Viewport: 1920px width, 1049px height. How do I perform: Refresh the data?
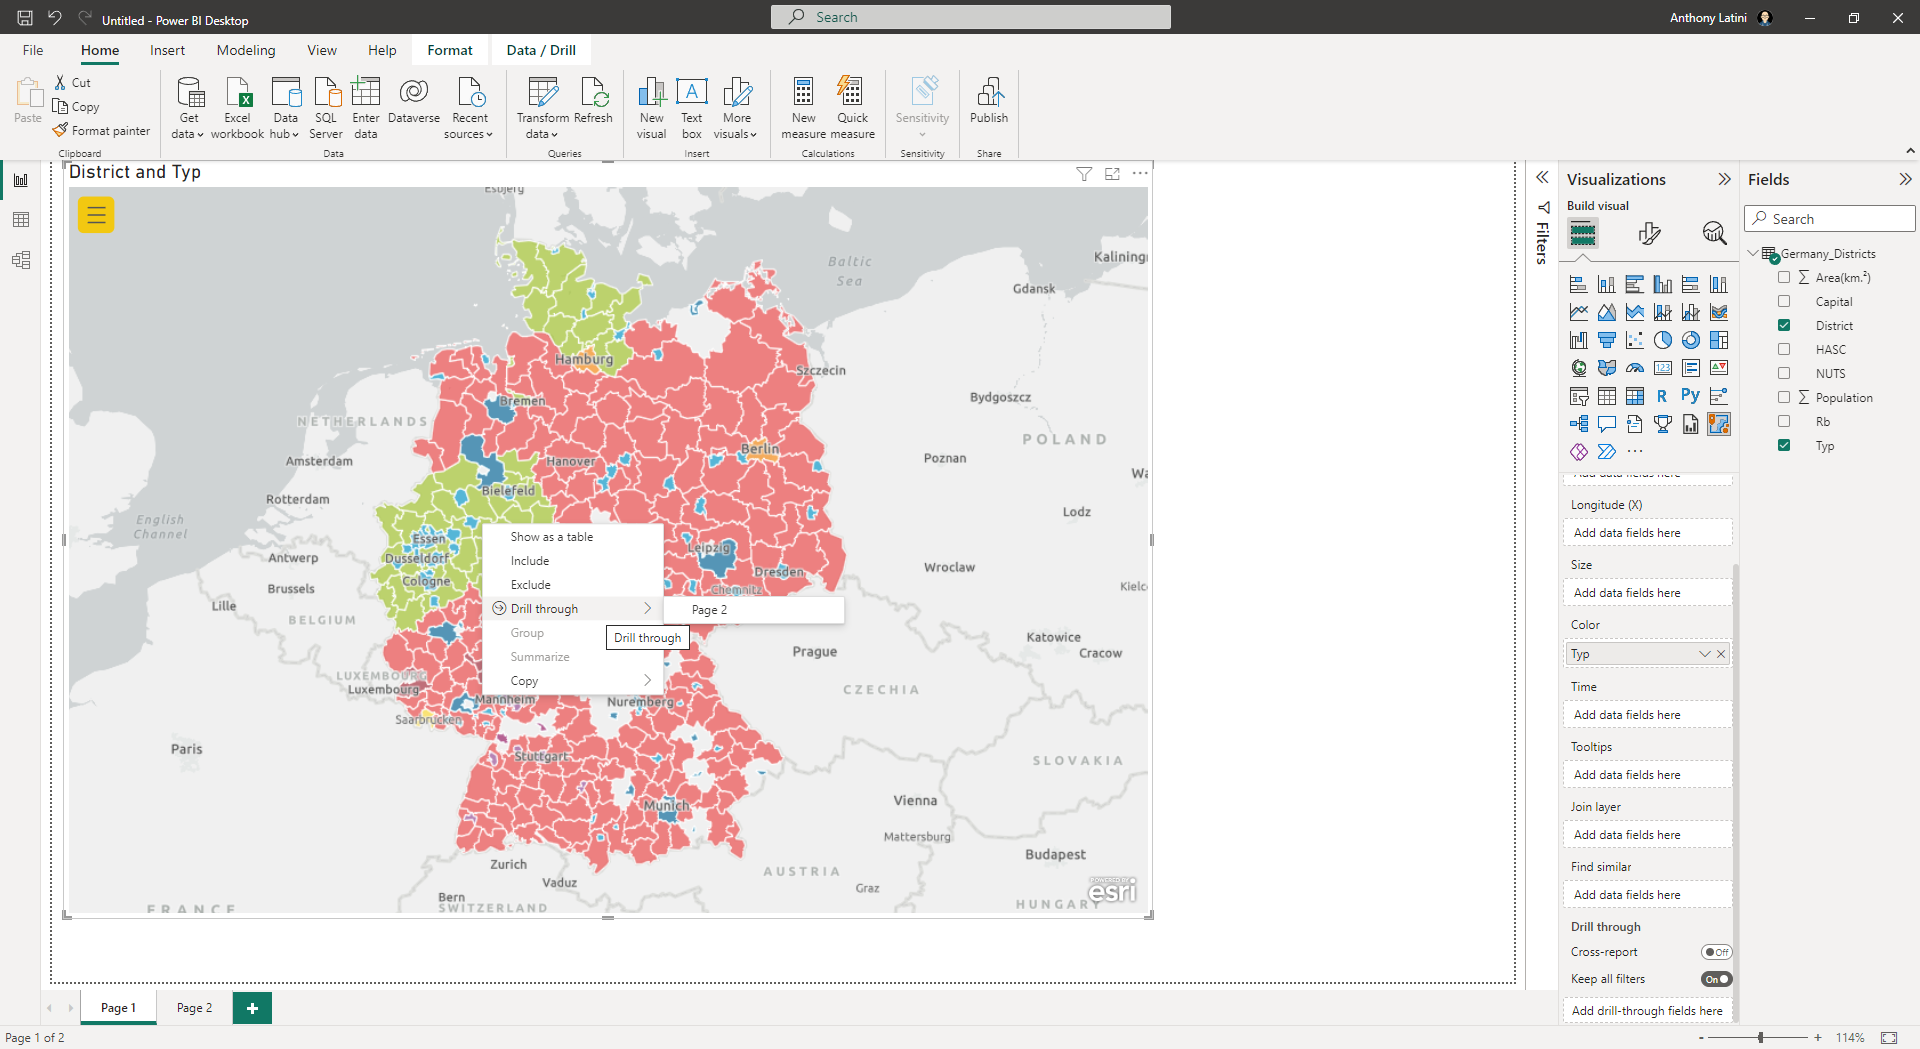594,106
